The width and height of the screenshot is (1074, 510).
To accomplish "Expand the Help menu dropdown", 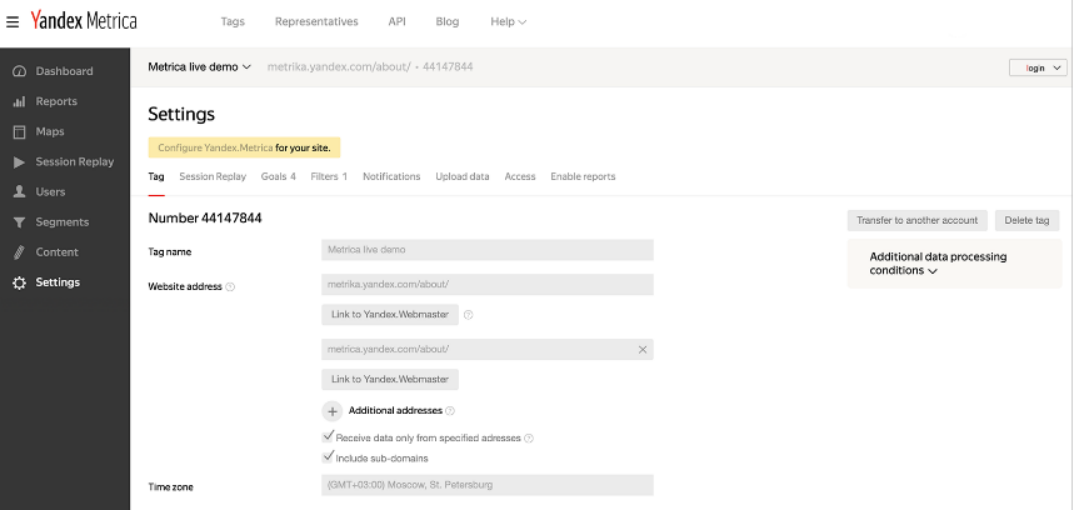I will 509,23.
